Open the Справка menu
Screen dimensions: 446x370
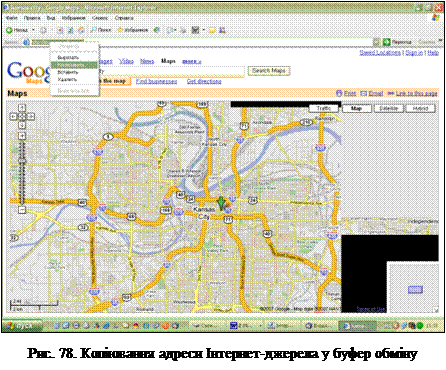click(124, 18)
